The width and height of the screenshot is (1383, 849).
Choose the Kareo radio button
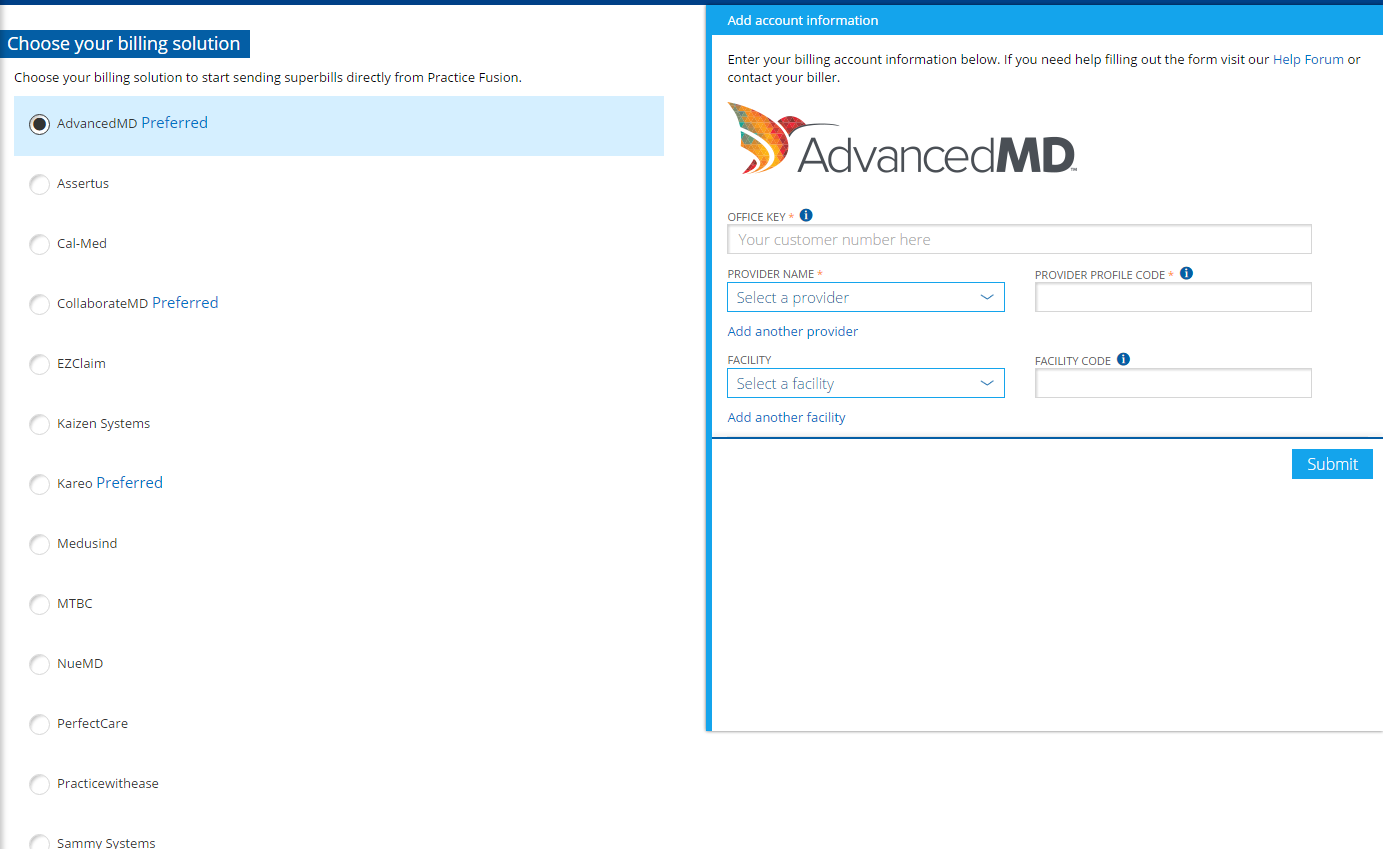click(39, 484)
